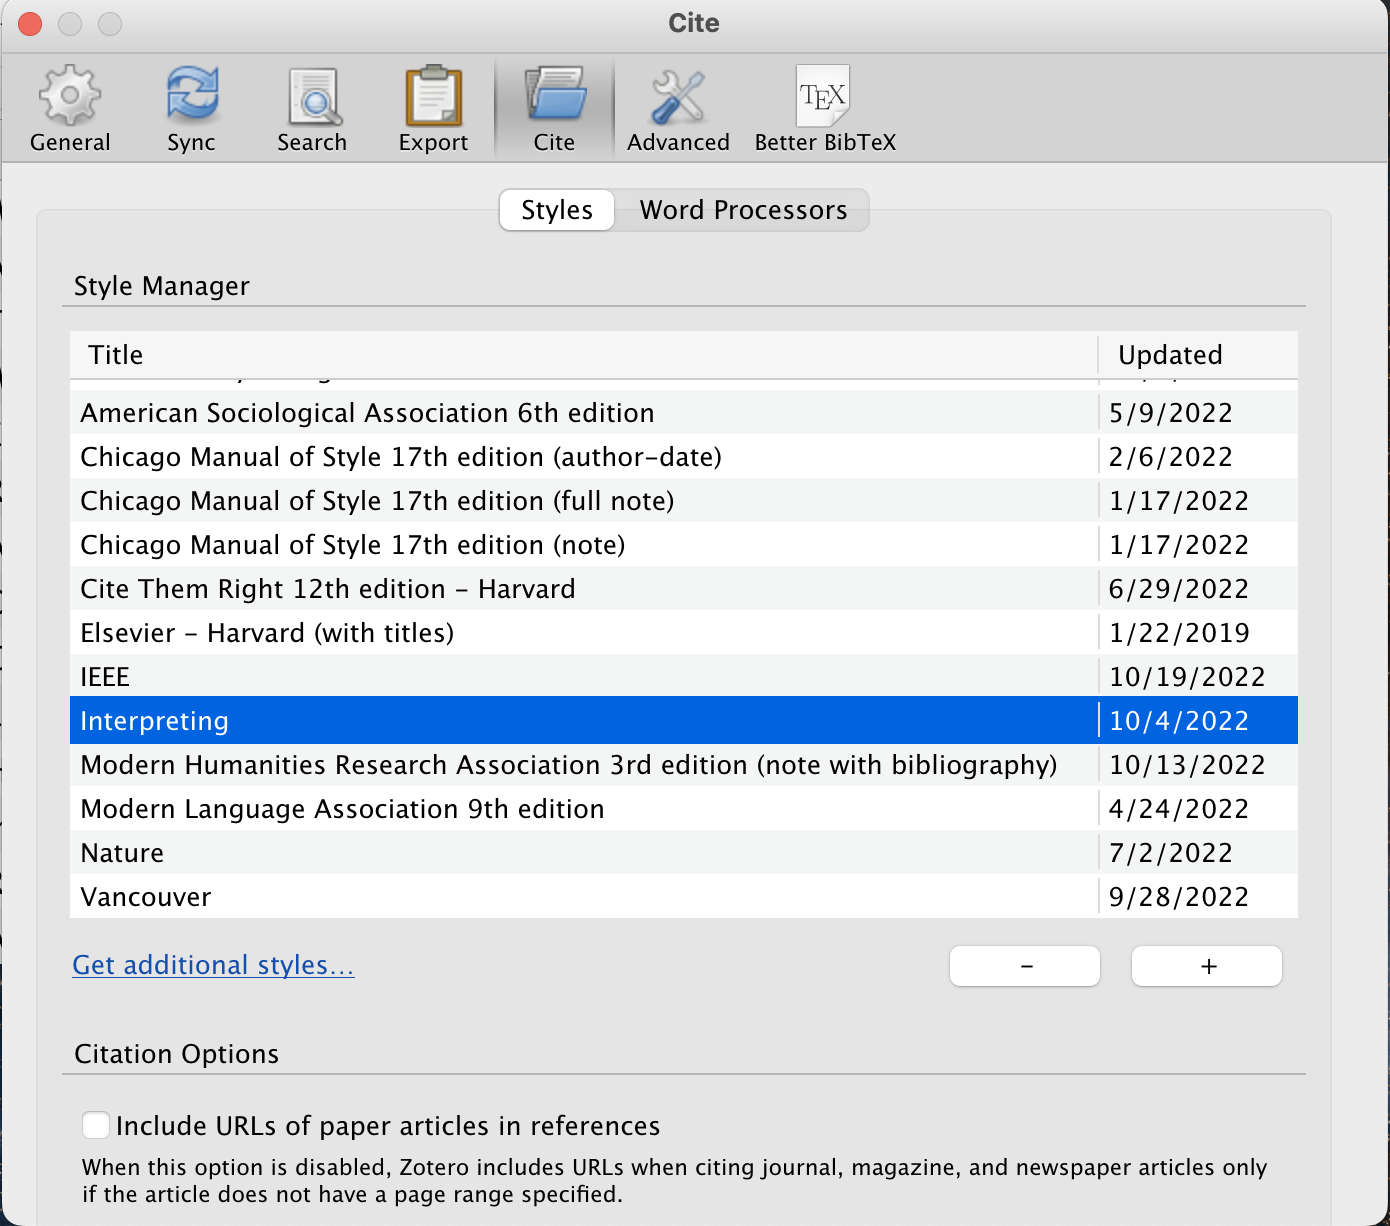The height and width of the screenshot is (1226, 1390).
Task: Select the Cite preferences pane icon
Action: [554, 109]
